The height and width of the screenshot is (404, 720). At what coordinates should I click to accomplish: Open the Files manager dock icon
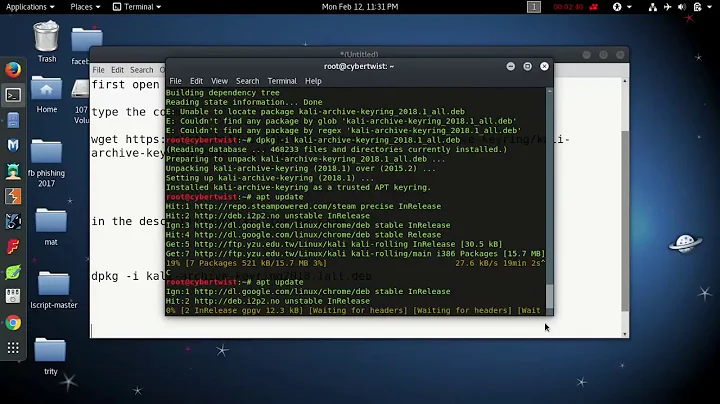pyautogui.click(x=13, y=121)
